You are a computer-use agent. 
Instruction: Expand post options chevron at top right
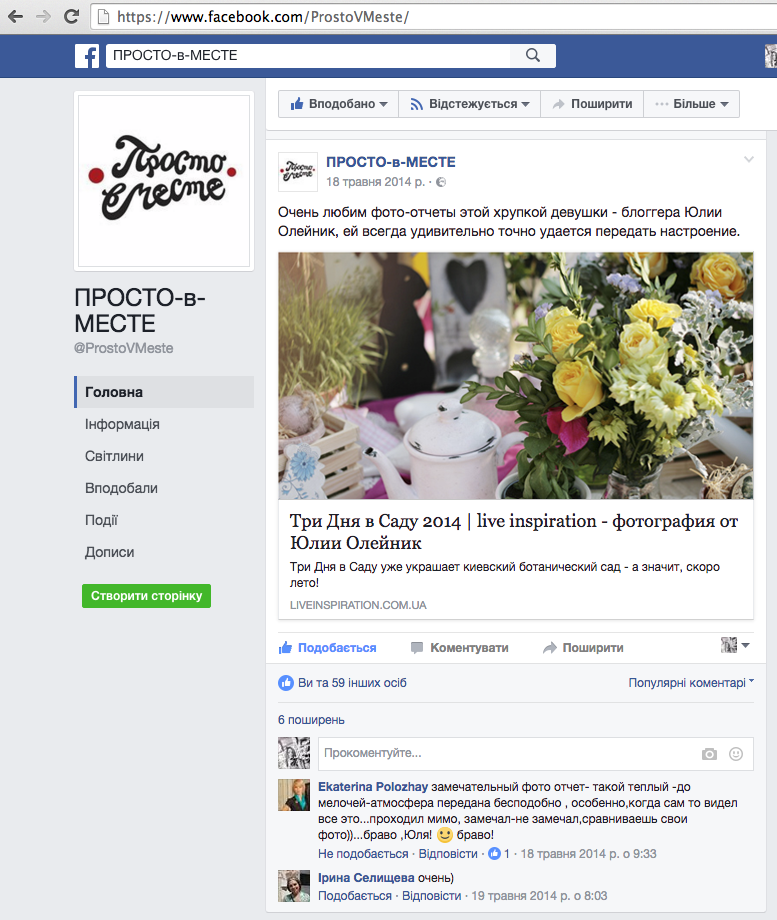tap(749, 159)
